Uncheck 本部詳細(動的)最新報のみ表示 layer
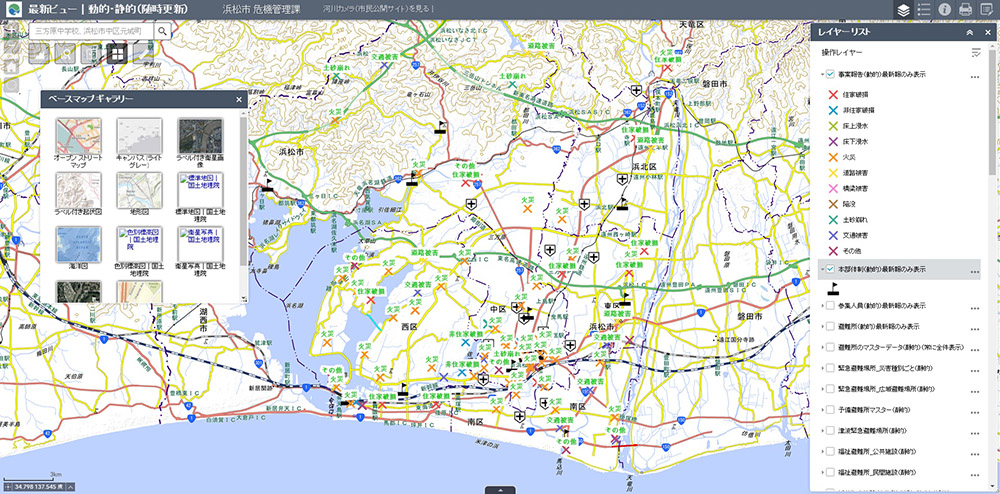The width and height of the screenshot is (1000, 494). [x=830, y=269]
